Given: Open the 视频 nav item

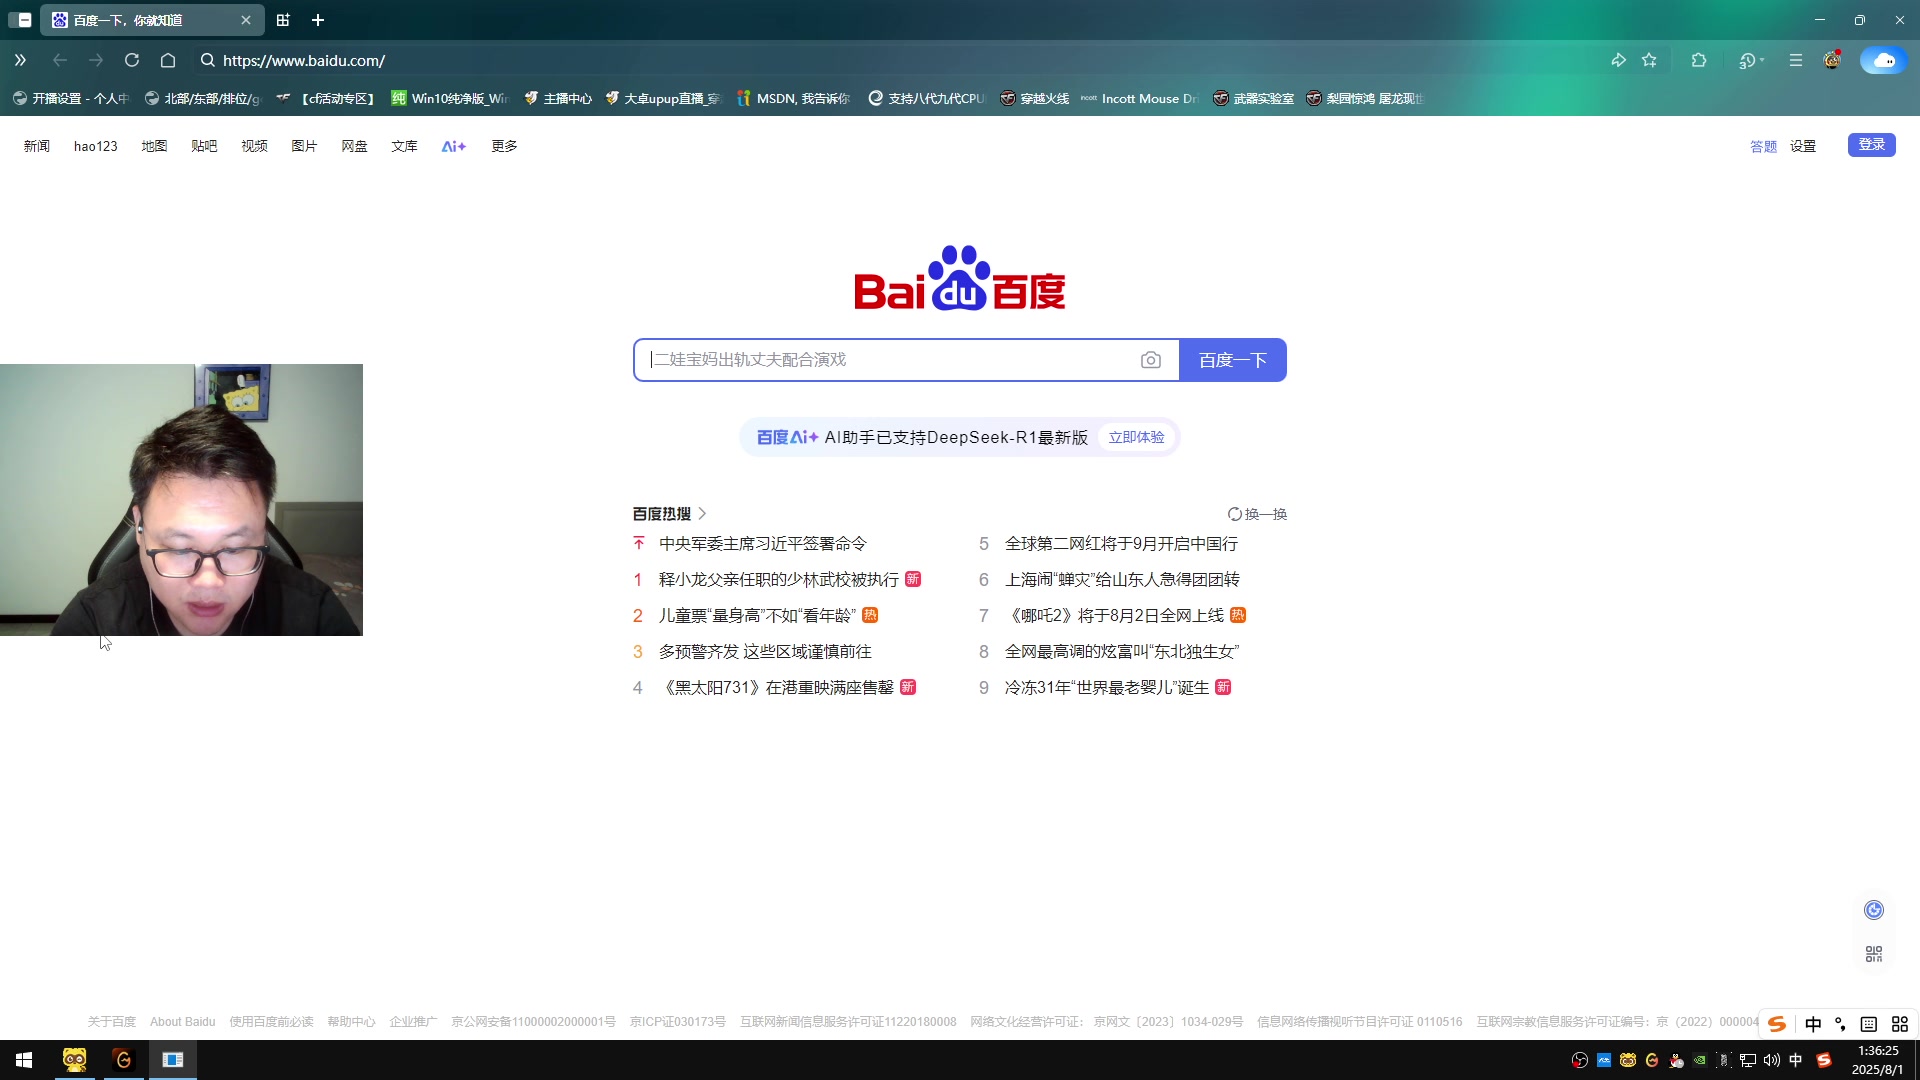Looking at the screenshot, I should (254, 146).
